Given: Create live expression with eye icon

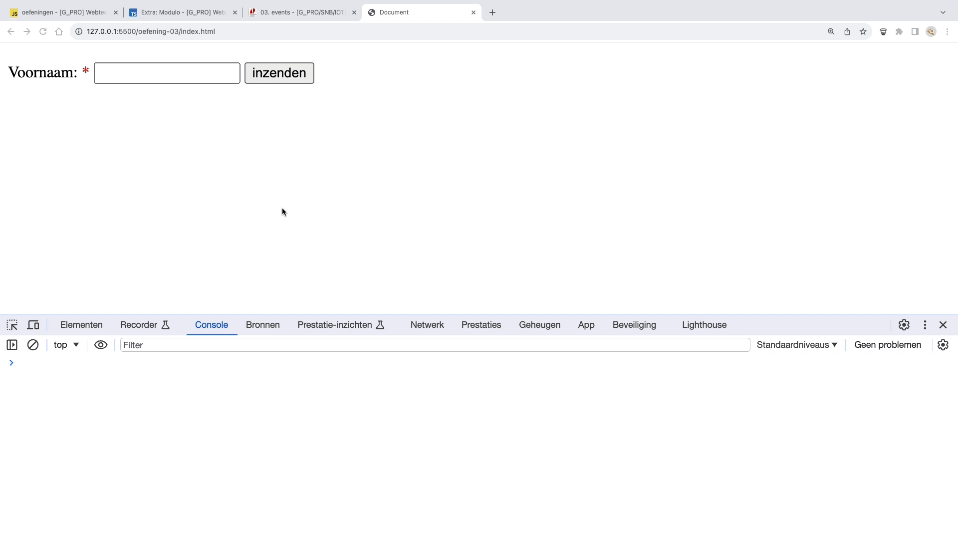Looking at the screenshot, I should point(101,345).
